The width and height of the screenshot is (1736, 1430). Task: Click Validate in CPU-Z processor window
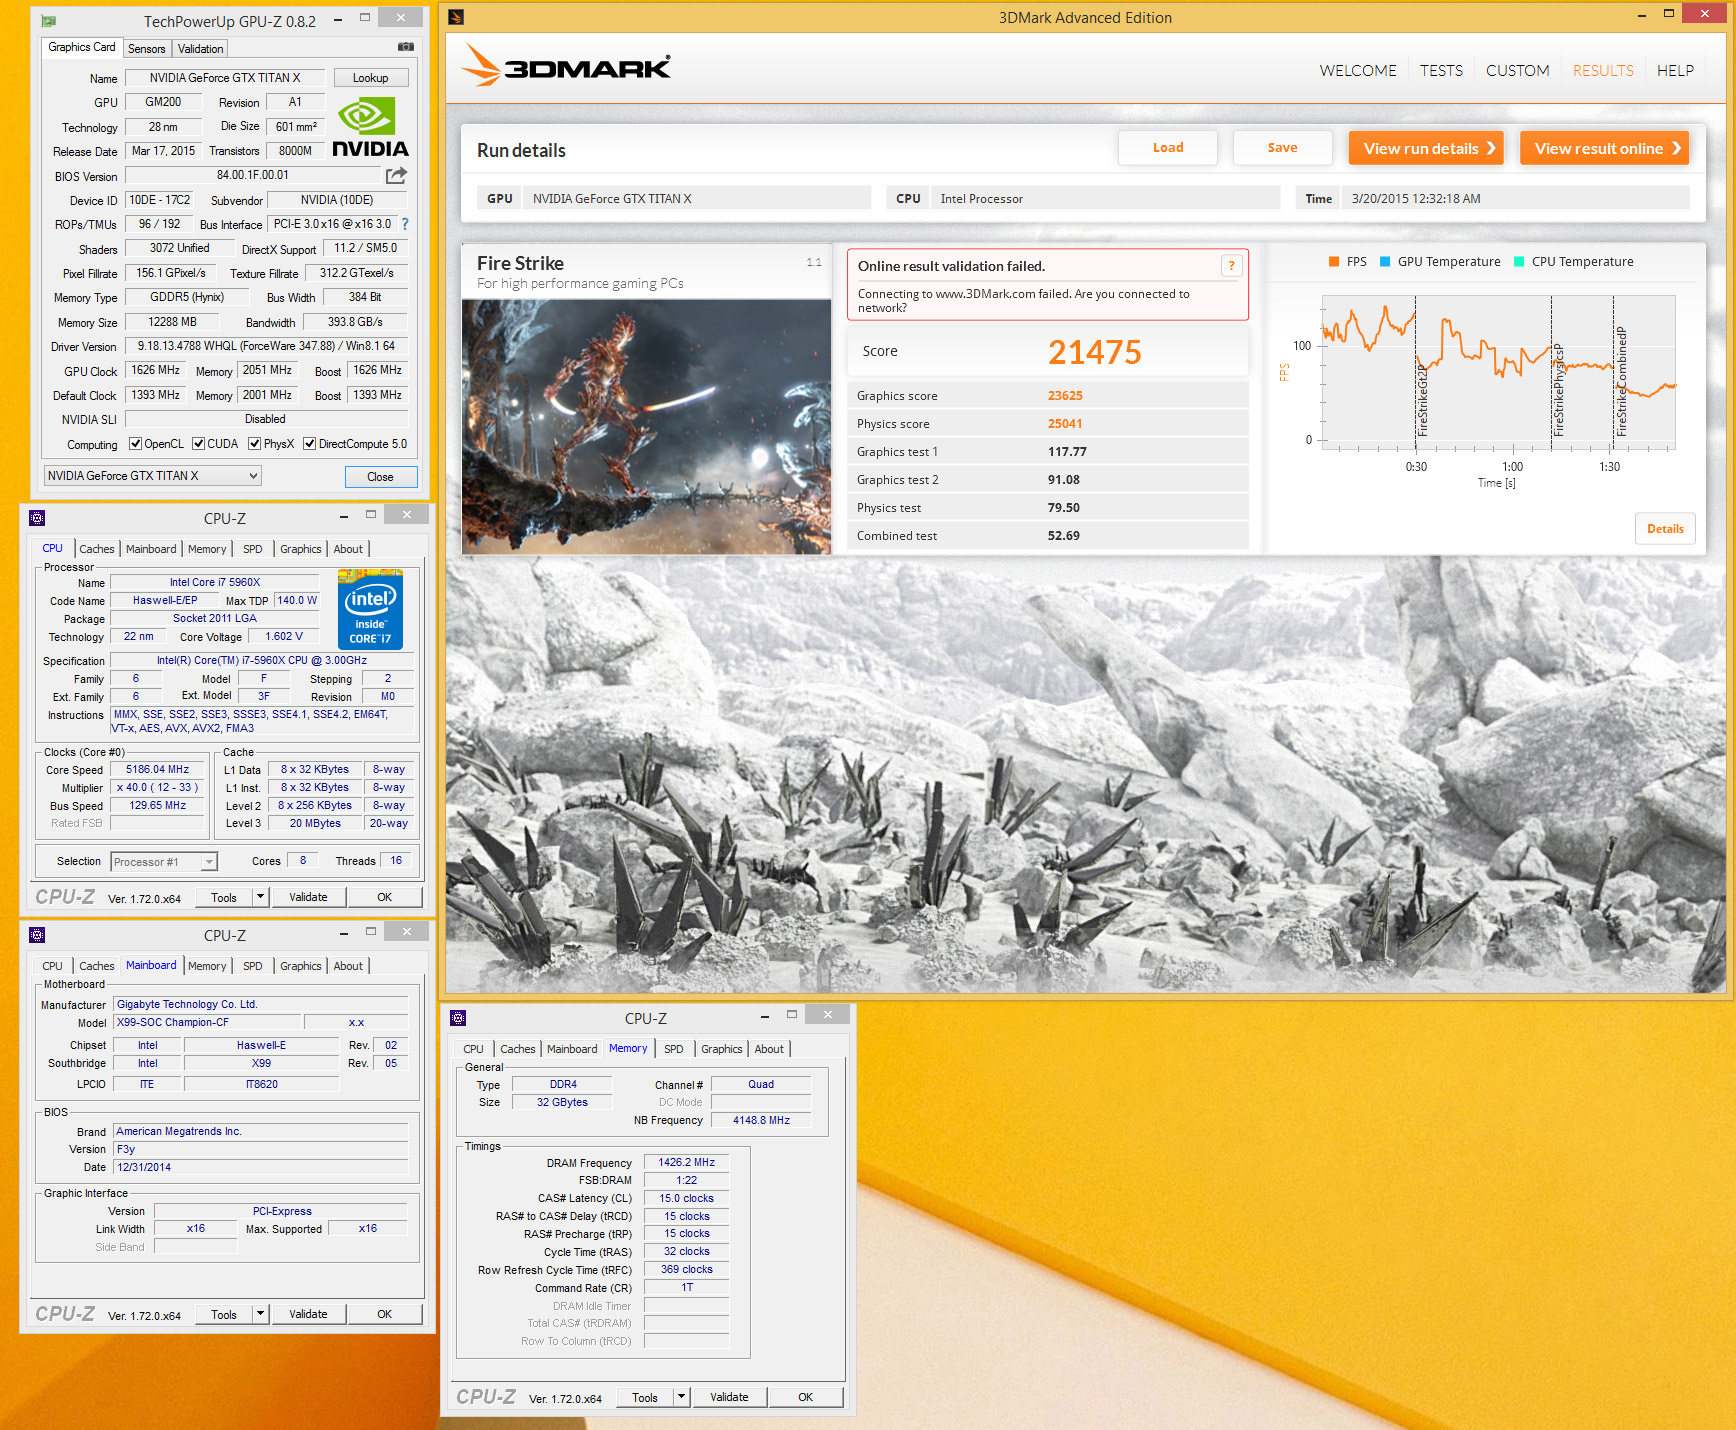[308, 897]
